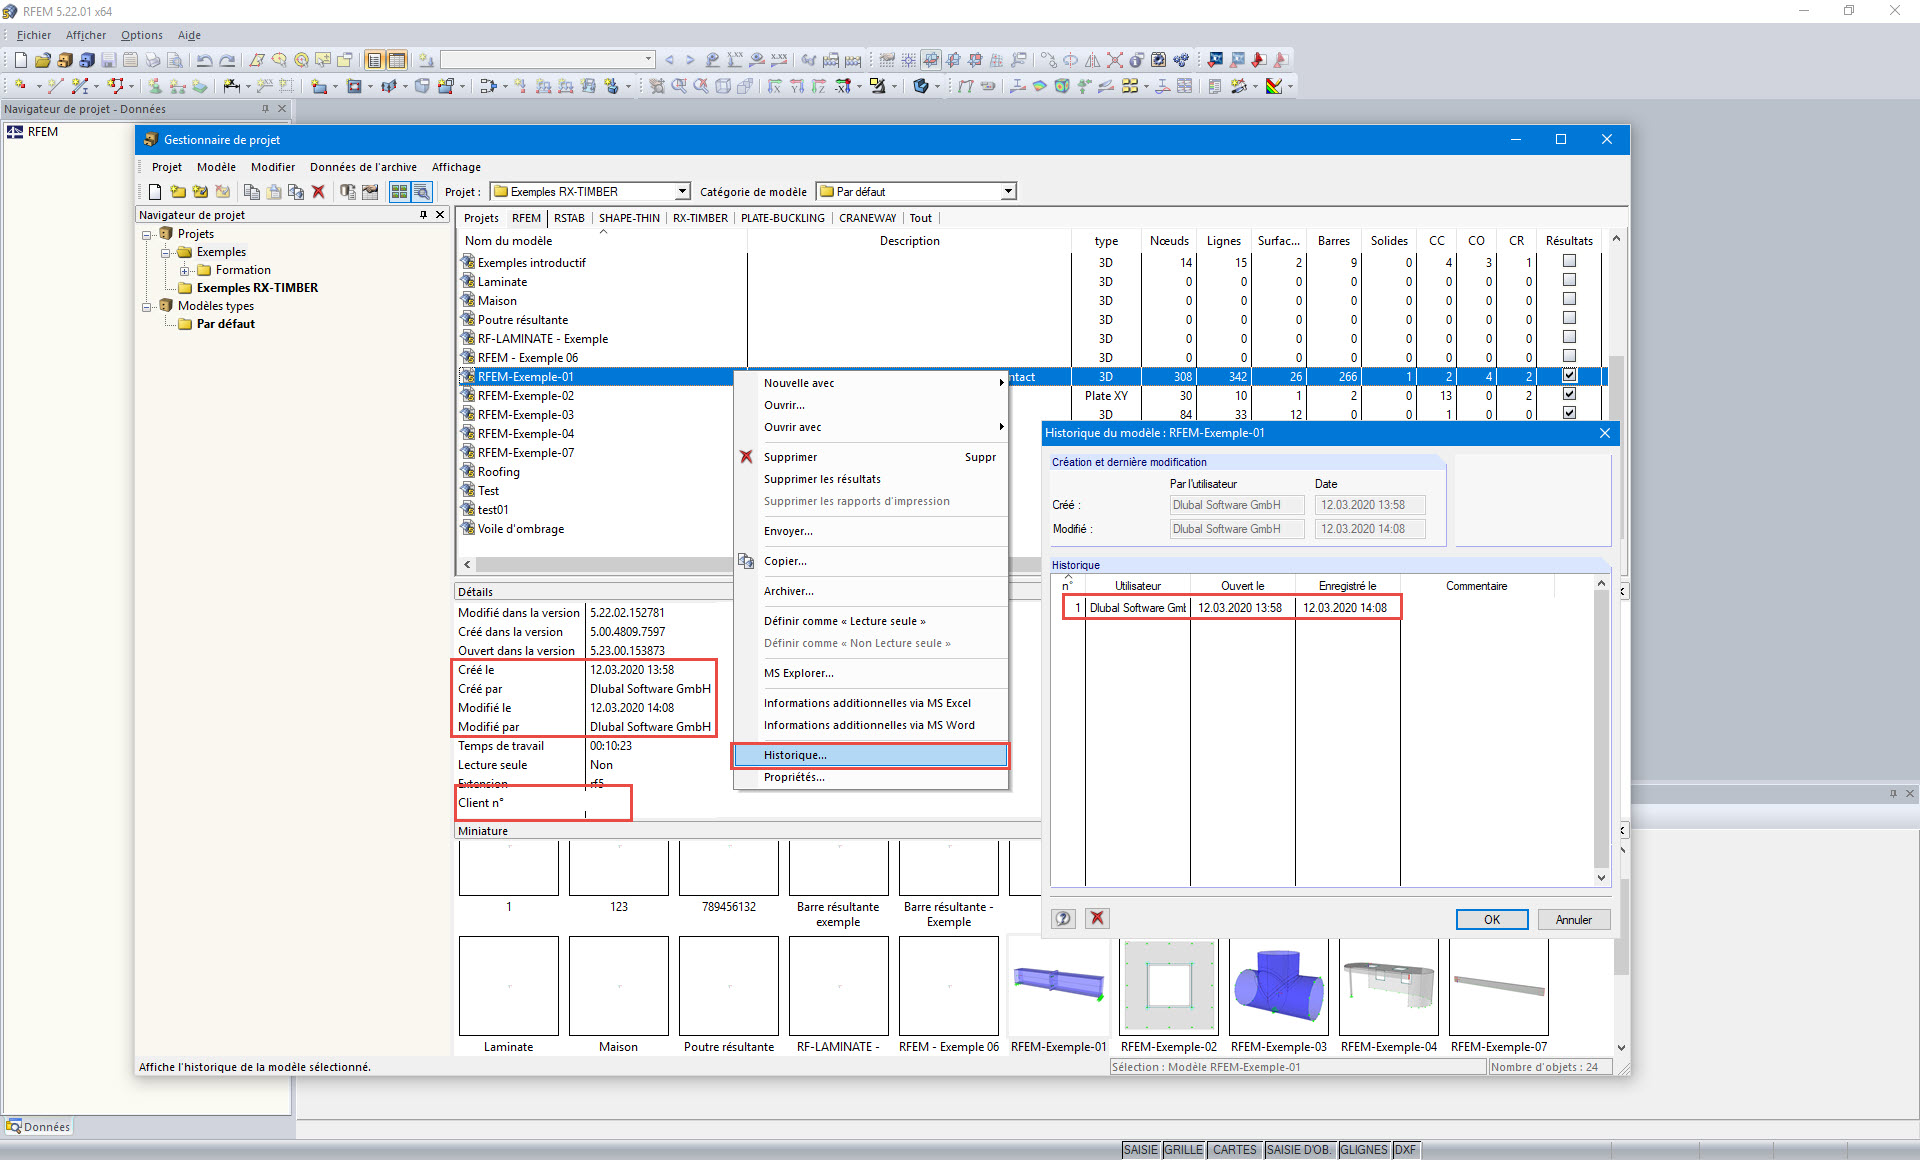The height and width of the screenshot is (1160, 1920).
Task: Click the new project icon in Gestionnaire toolbar
Action: tap(155, 192)
